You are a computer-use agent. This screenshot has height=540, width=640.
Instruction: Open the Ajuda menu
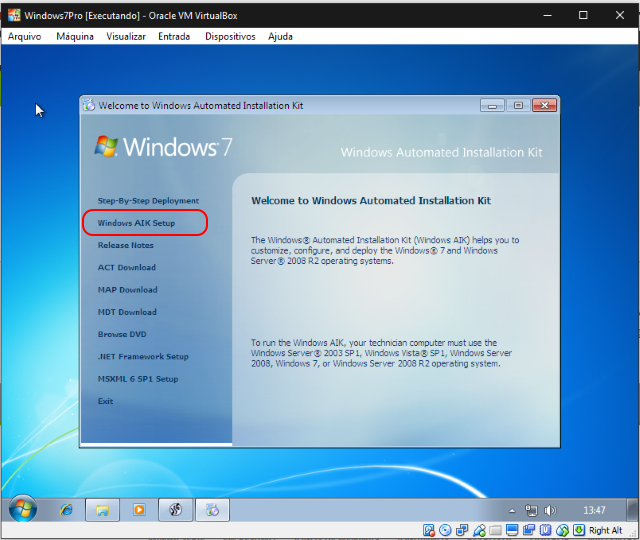(x=280, y=36)
